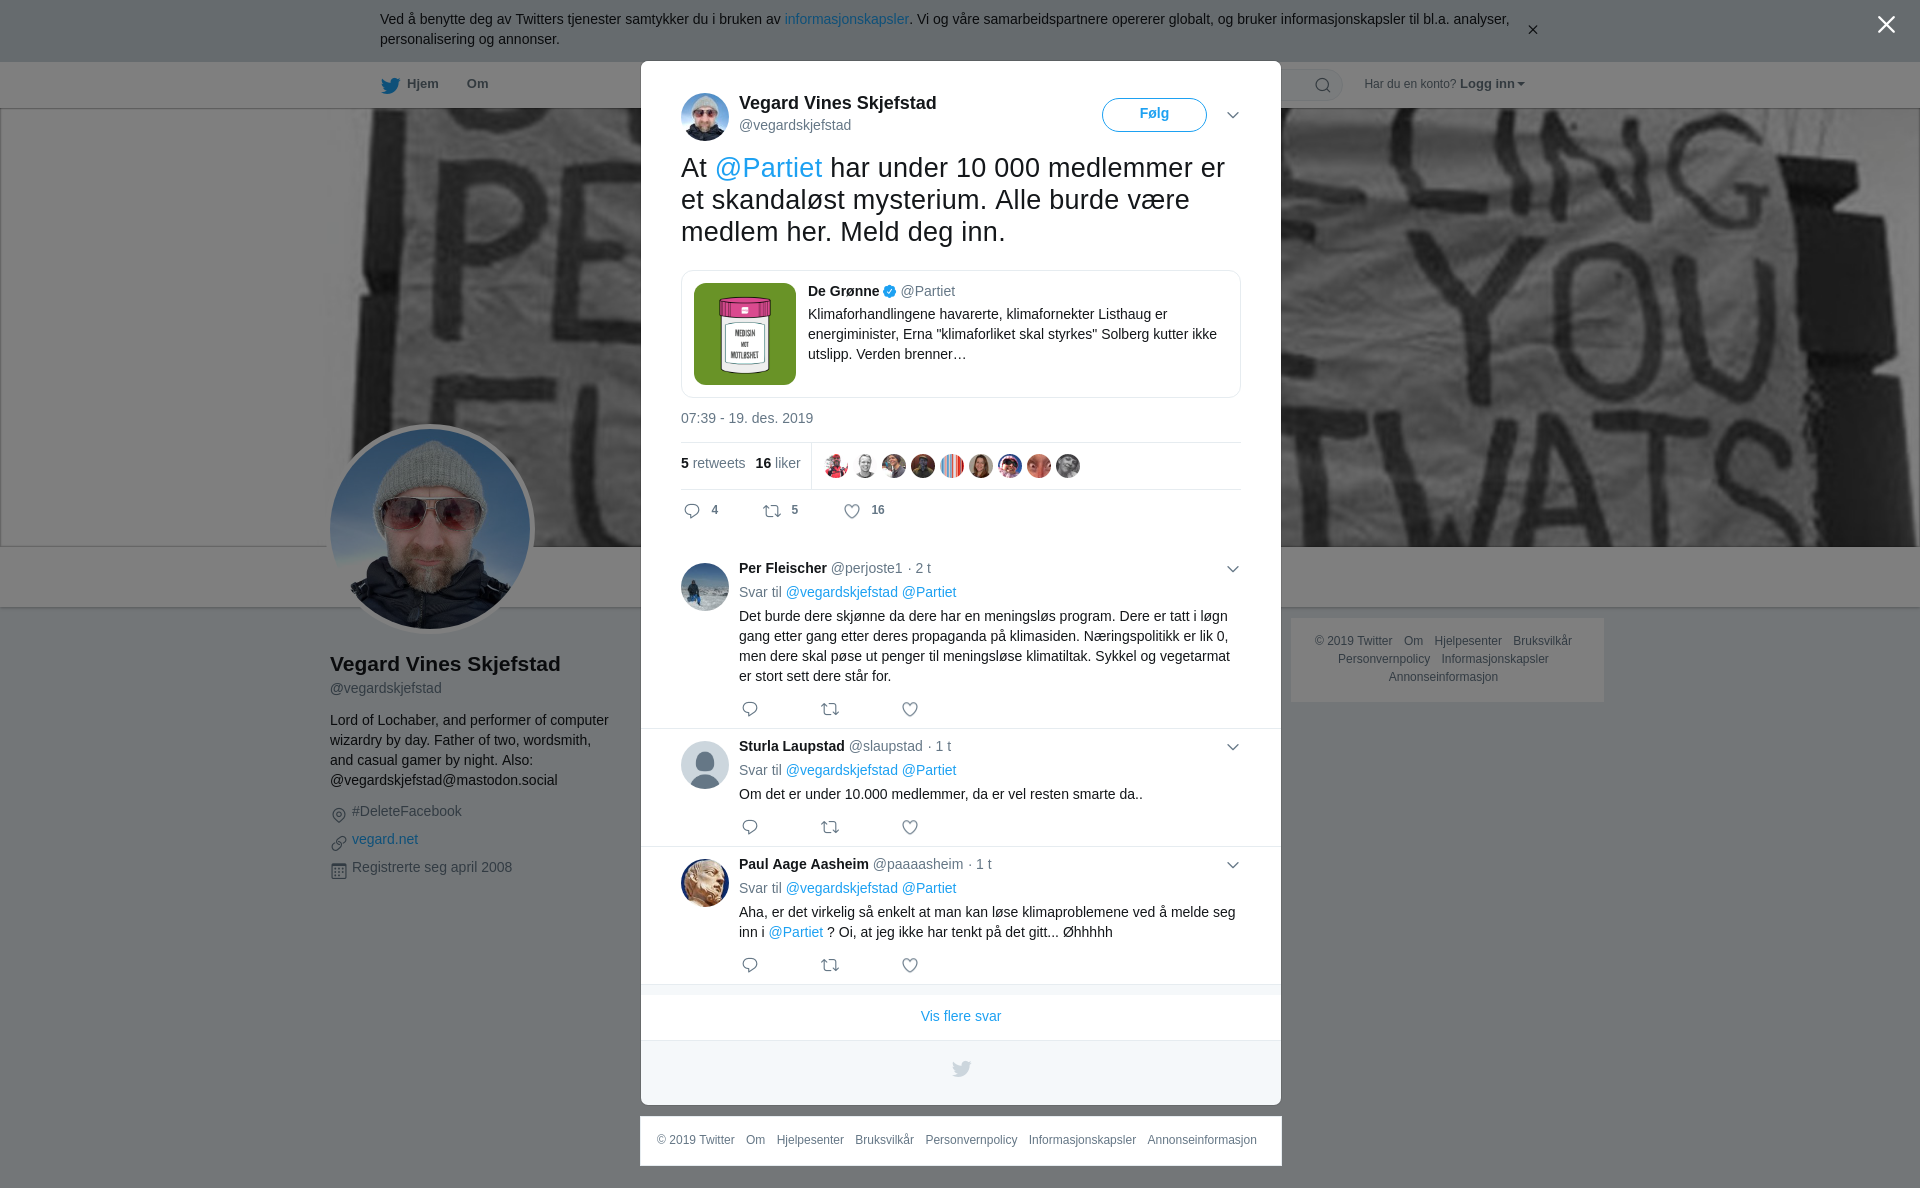The height and width of the screenshot is (1188, 1920).
Task: Reply to Paul Aage Aasheim's comment
Action: point(750,965)
